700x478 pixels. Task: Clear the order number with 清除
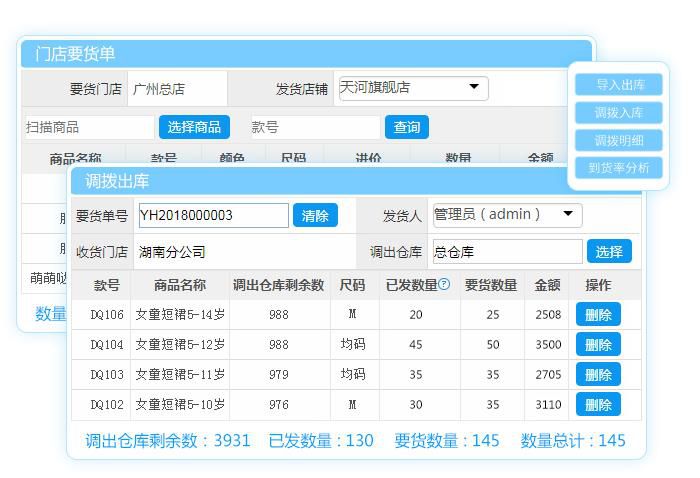coord(315,215)
